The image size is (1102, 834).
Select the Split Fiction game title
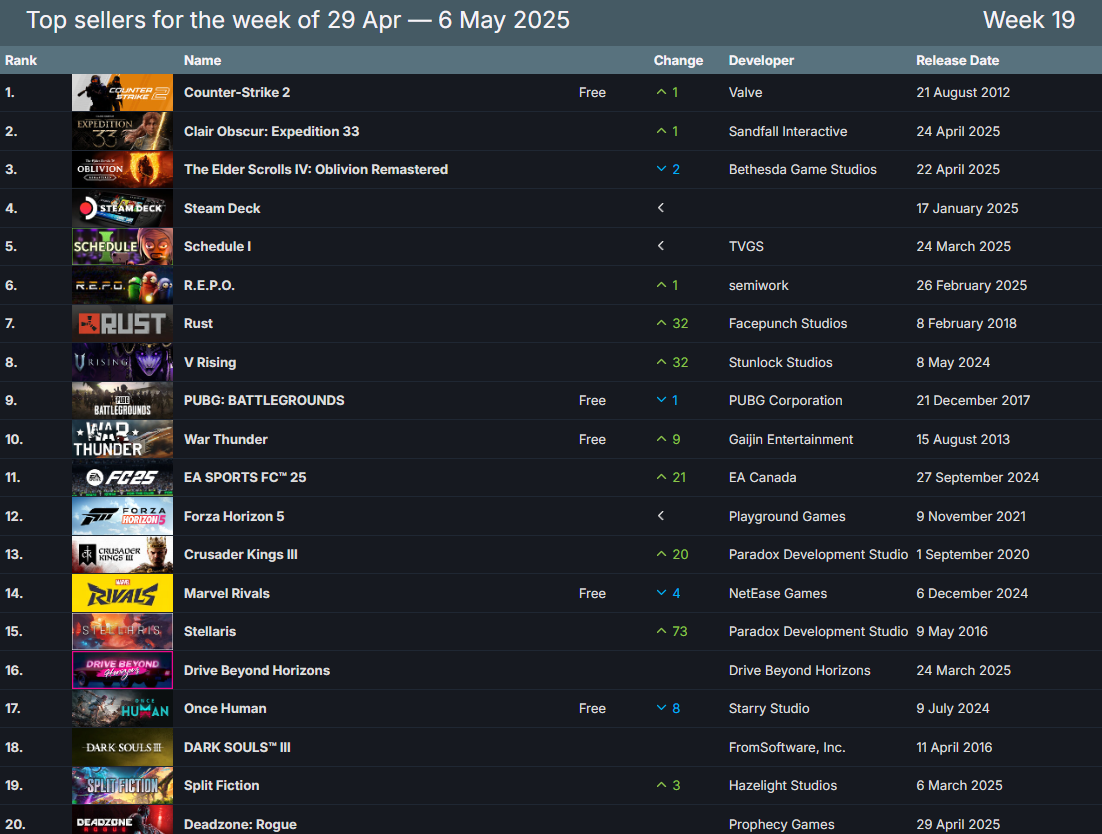click(x=221, y=786)
